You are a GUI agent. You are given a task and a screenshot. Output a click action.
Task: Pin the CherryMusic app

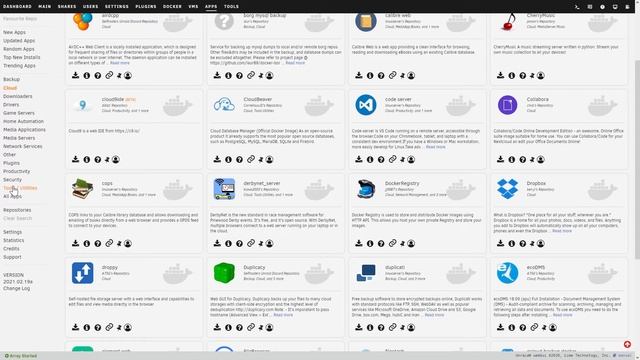click(532, 75)
